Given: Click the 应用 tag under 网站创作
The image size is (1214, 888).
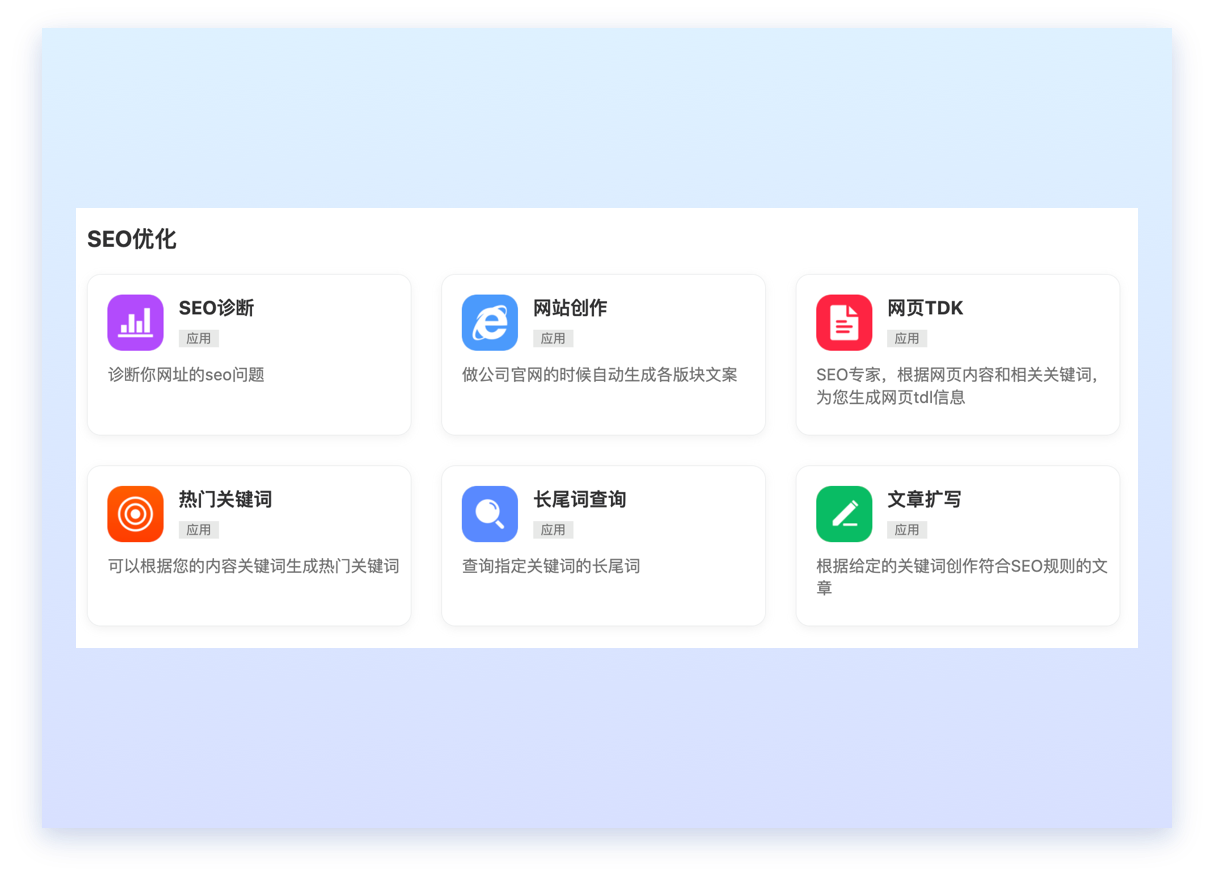Looking at the screenshot, I should [x=553, y=339].
